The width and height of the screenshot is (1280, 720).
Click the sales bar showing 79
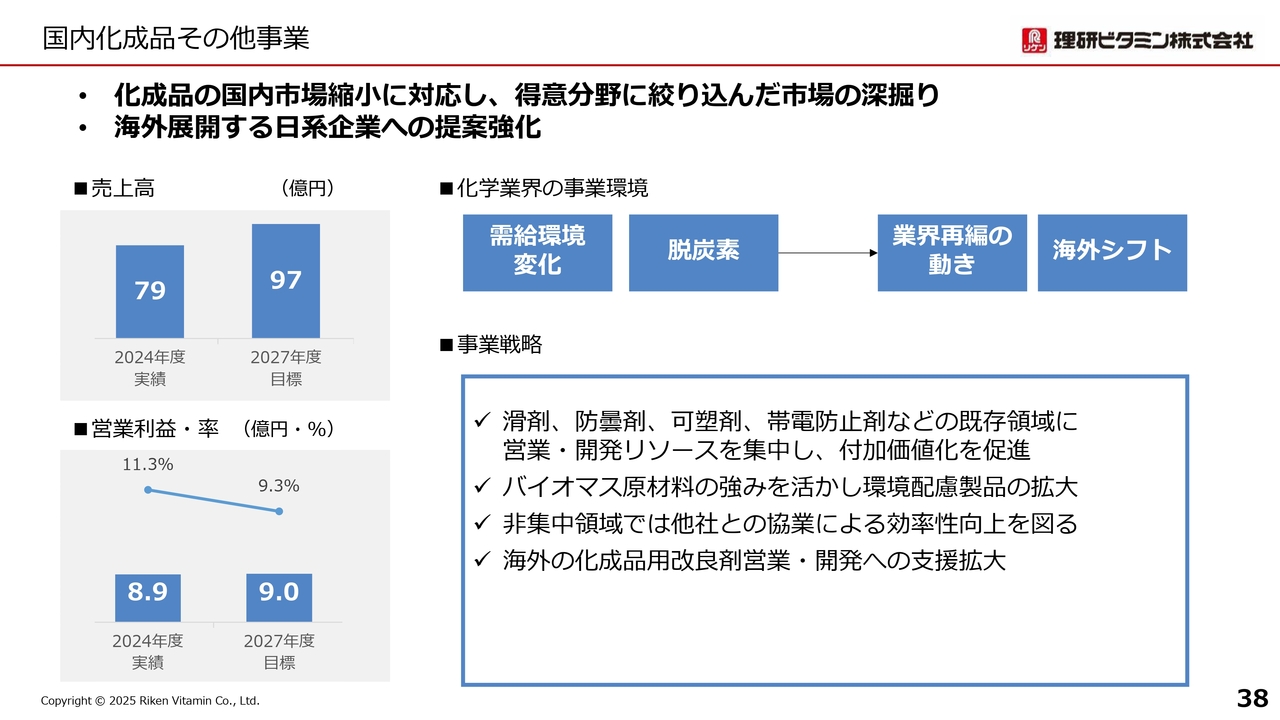[150, 291]
